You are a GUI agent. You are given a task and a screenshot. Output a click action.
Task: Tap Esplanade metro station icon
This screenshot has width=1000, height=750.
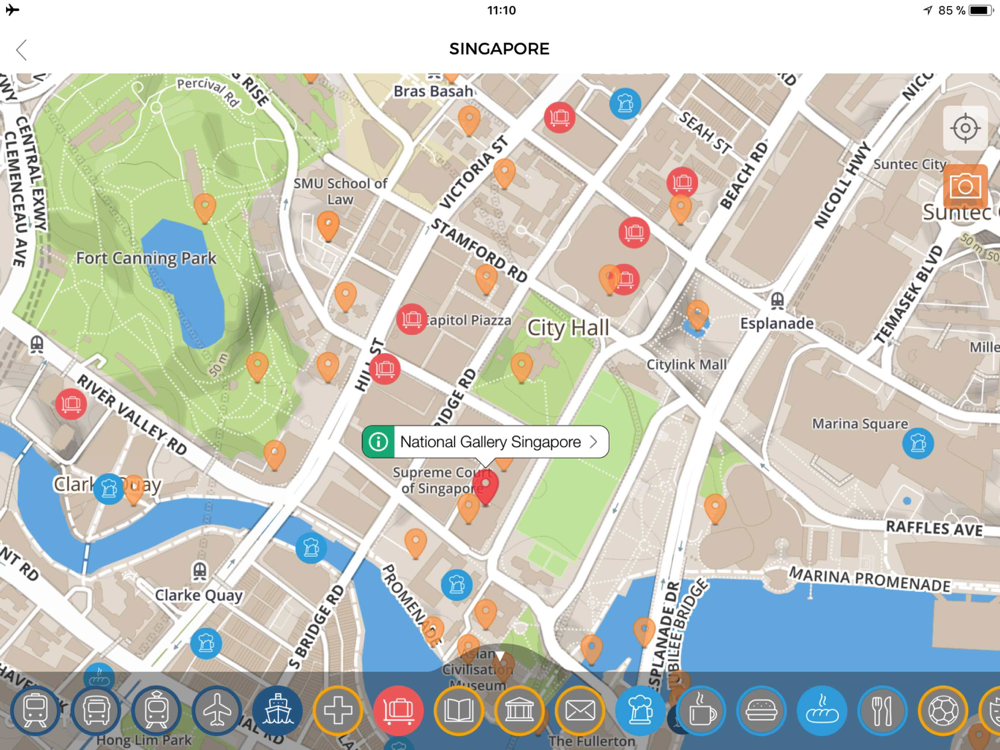[777, 299]
